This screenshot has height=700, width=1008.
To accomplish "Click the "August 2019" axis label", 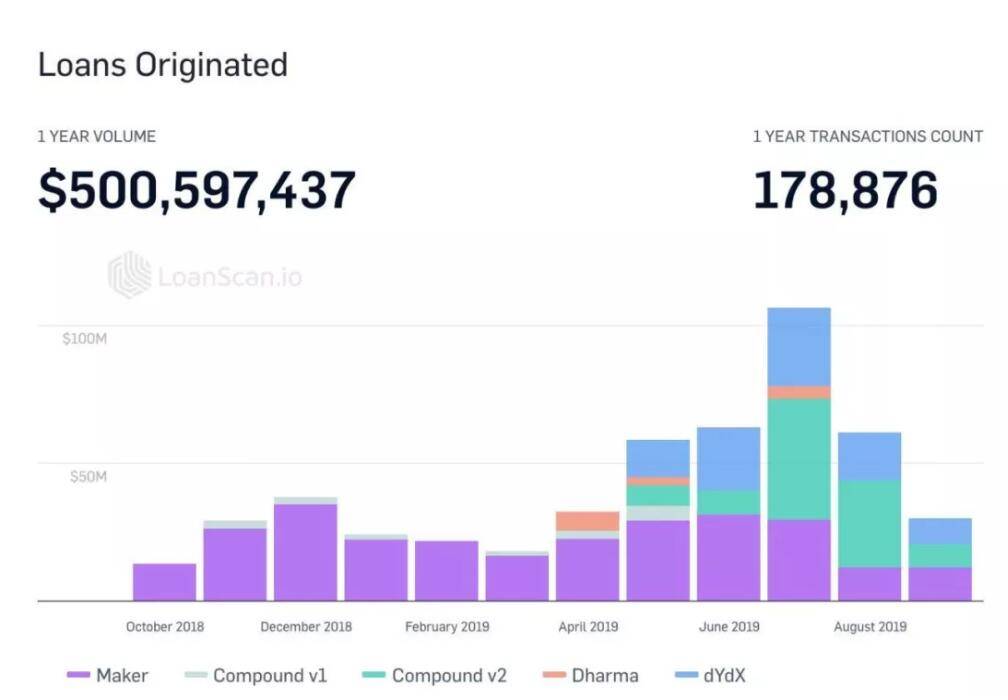I will pyautogui.click(x=870, y=627).
